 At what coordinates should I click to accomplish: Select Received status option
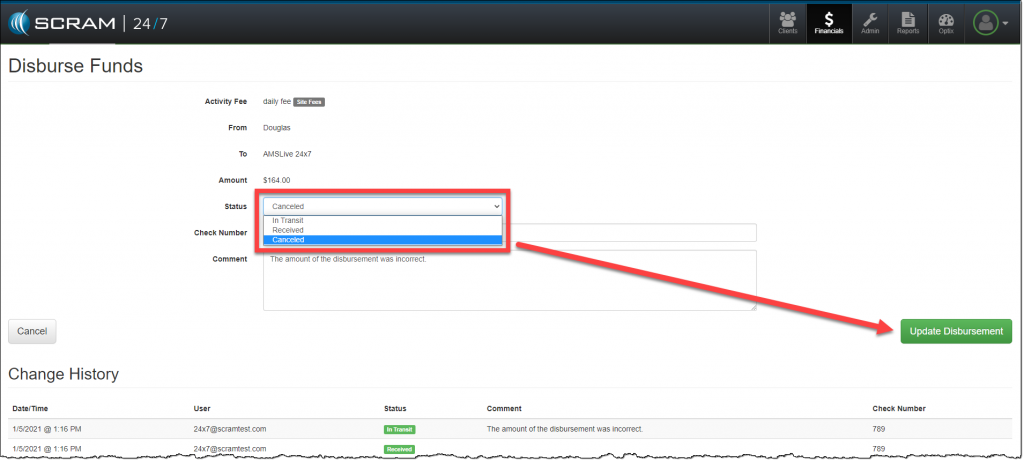(x=383, y=230)
